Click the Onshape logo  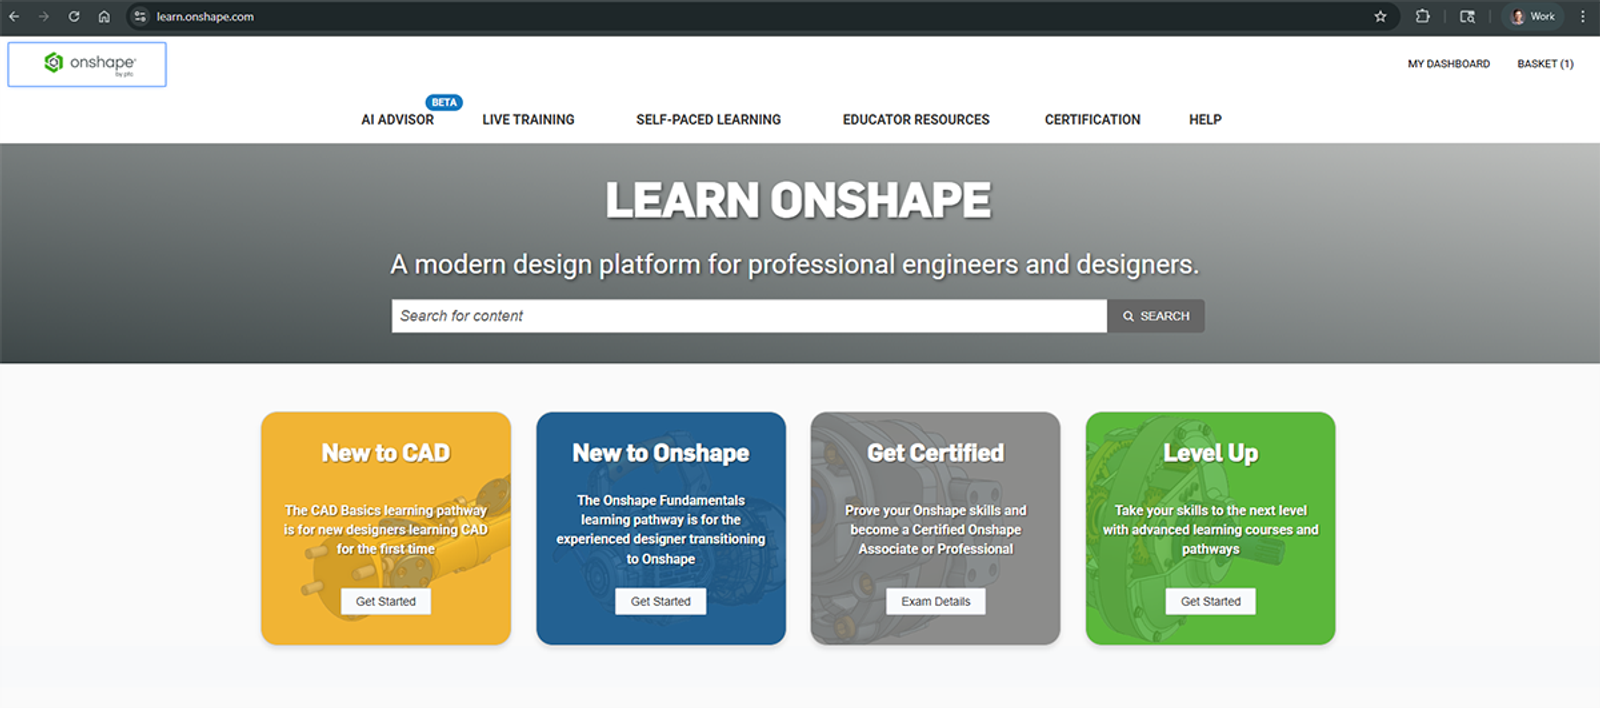(87, 64)
